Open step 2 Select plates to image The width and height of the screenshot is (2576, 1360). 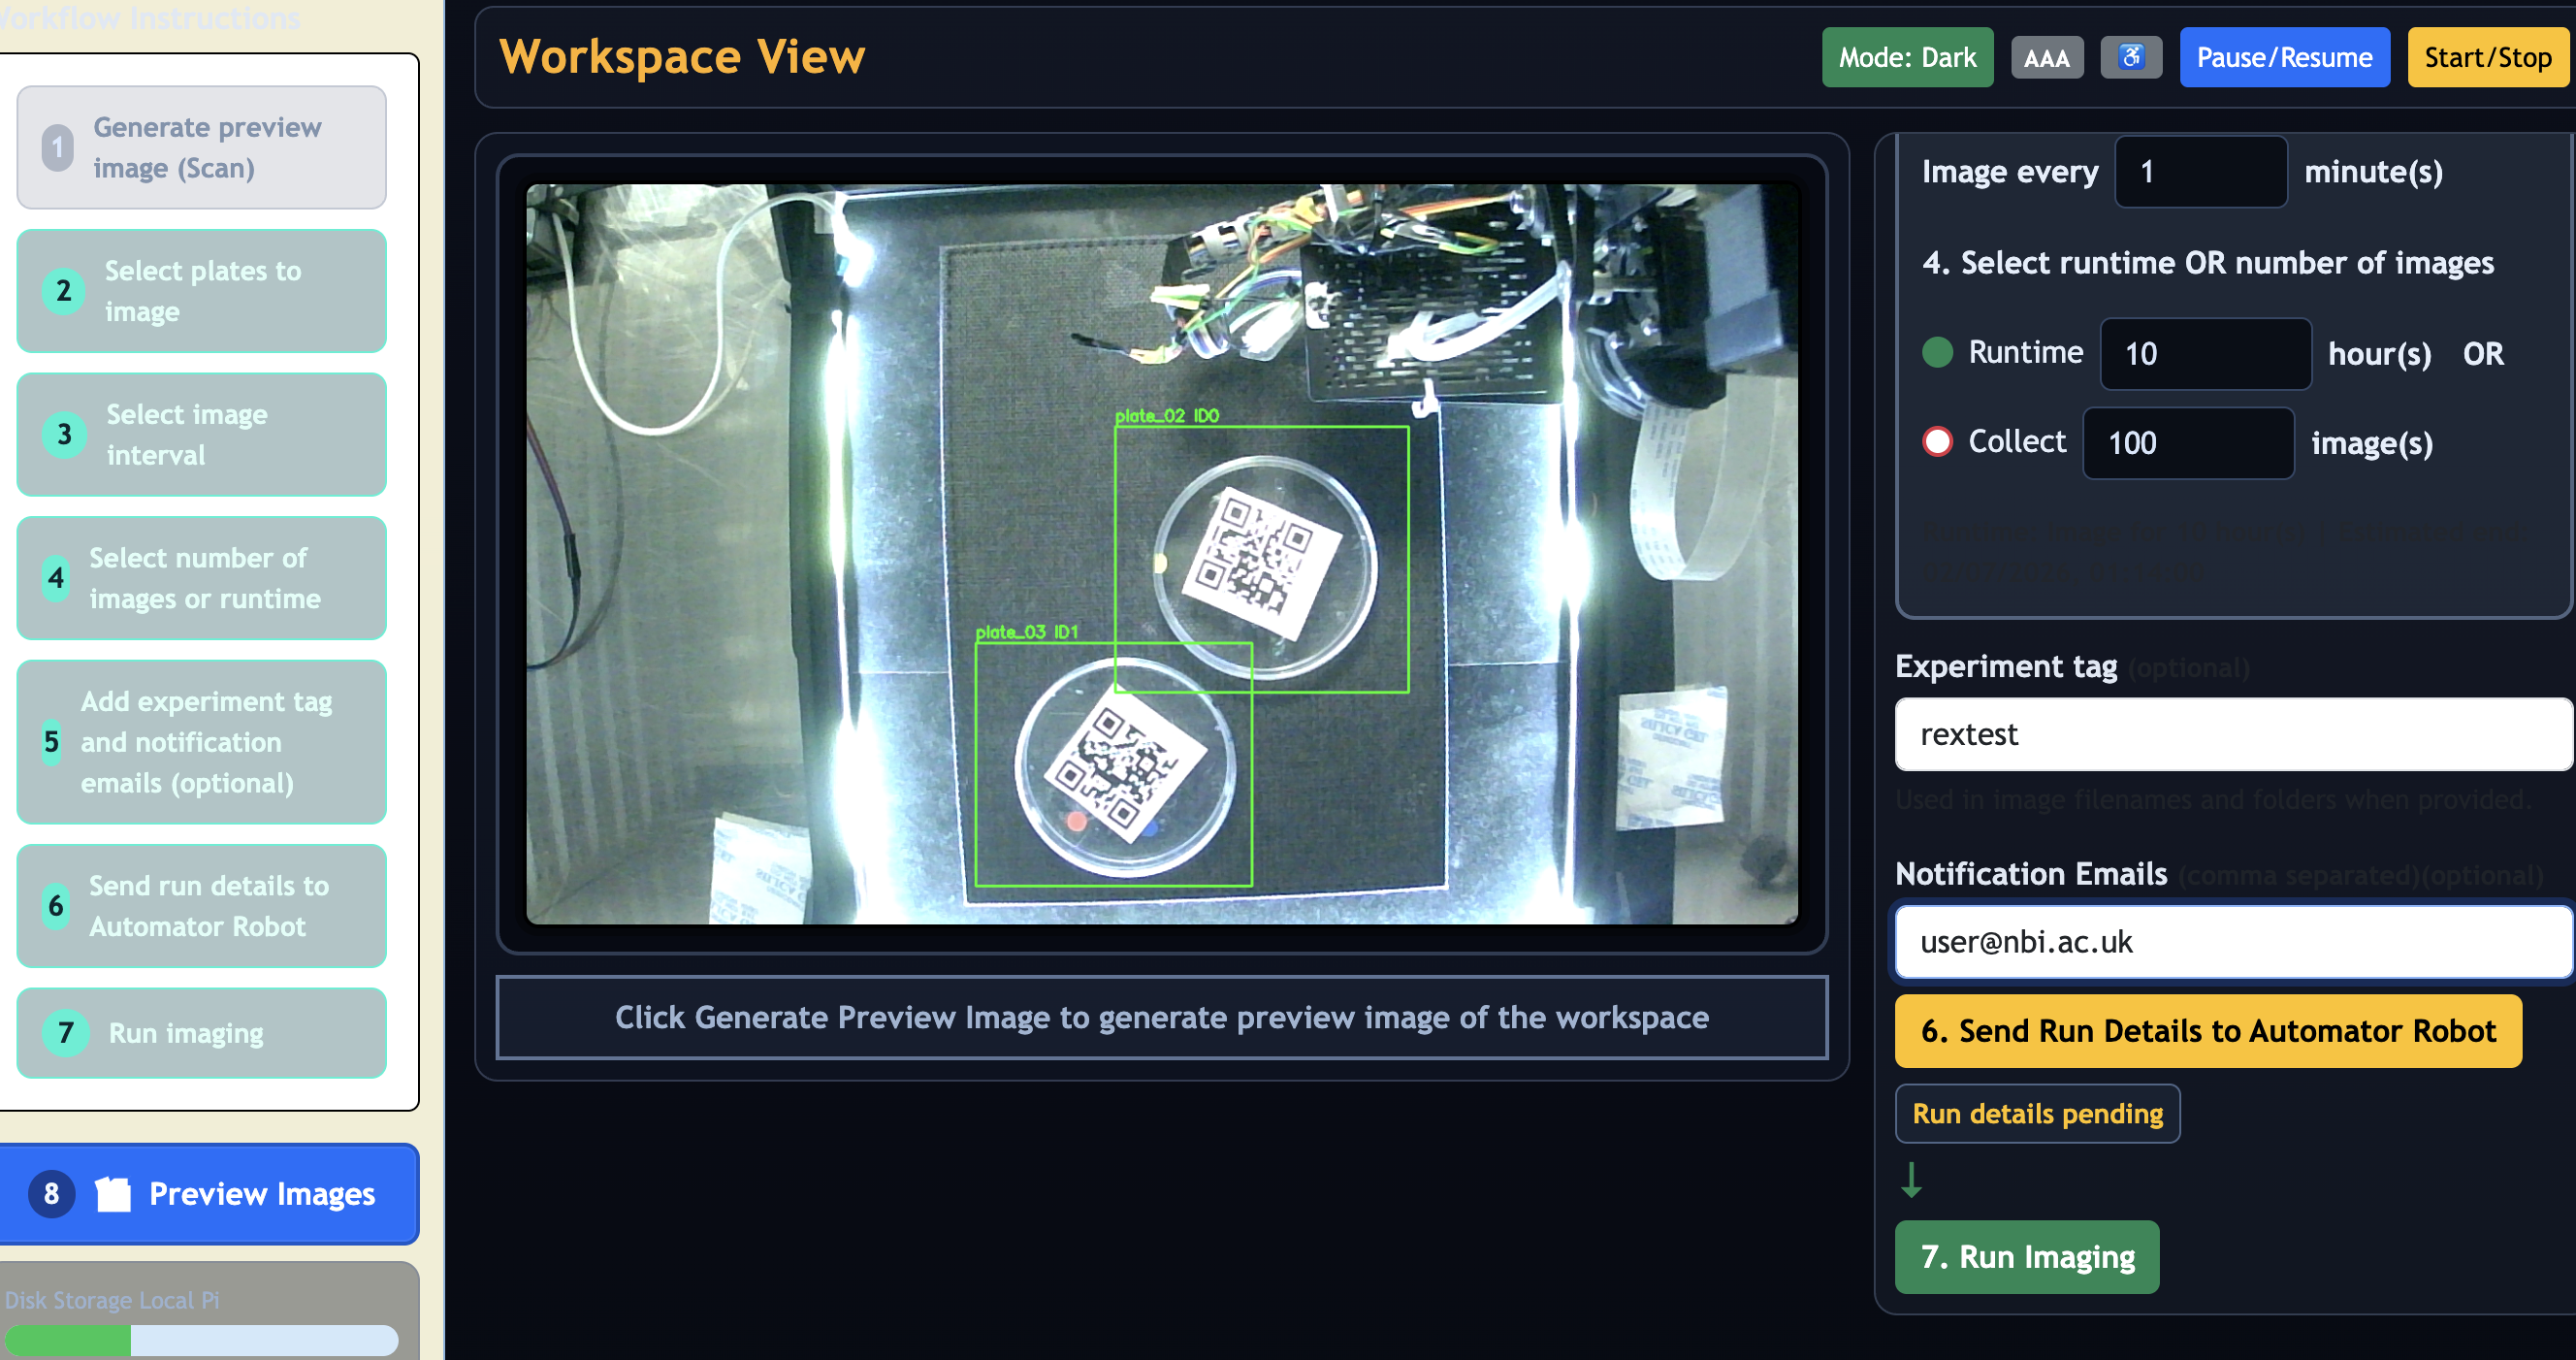click(x=202, y=291)
